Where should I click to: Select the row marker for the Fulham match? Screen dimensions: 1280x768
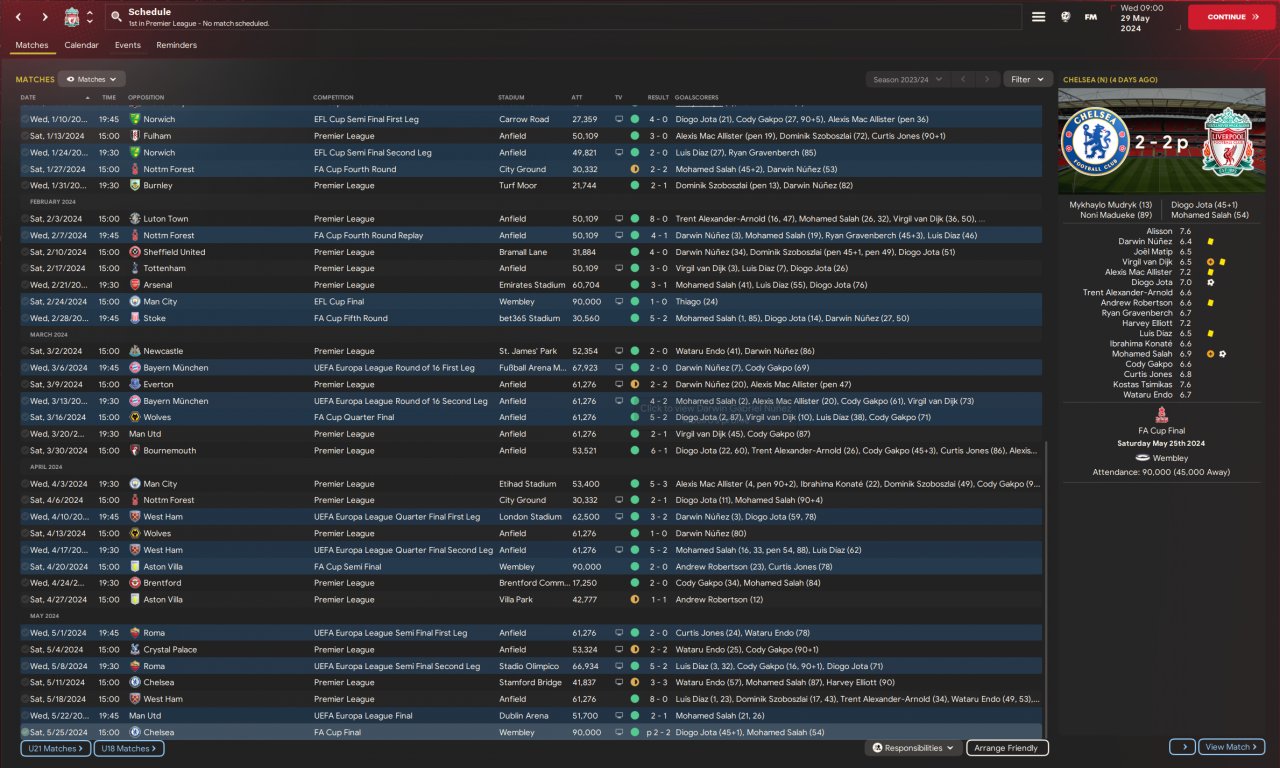(25, 136)
